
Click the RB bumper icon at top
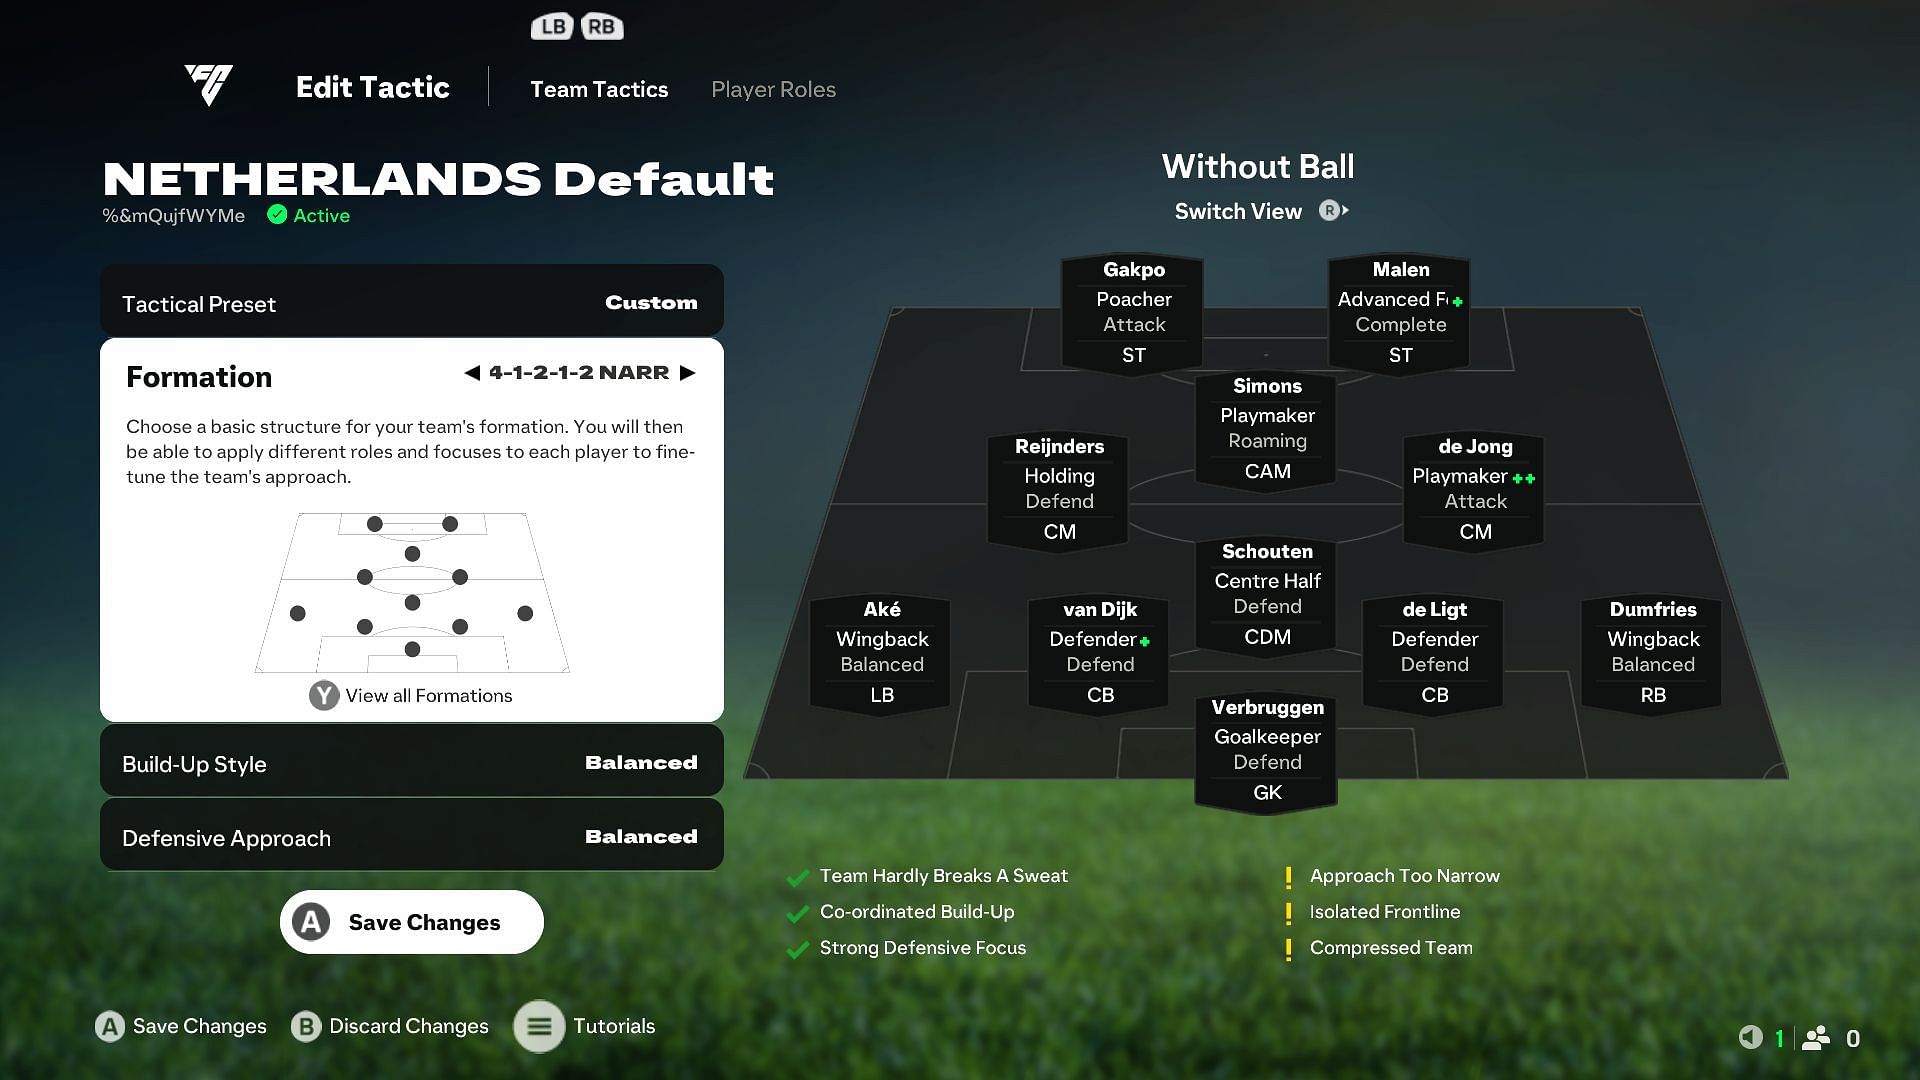click(x=603, y=25)
